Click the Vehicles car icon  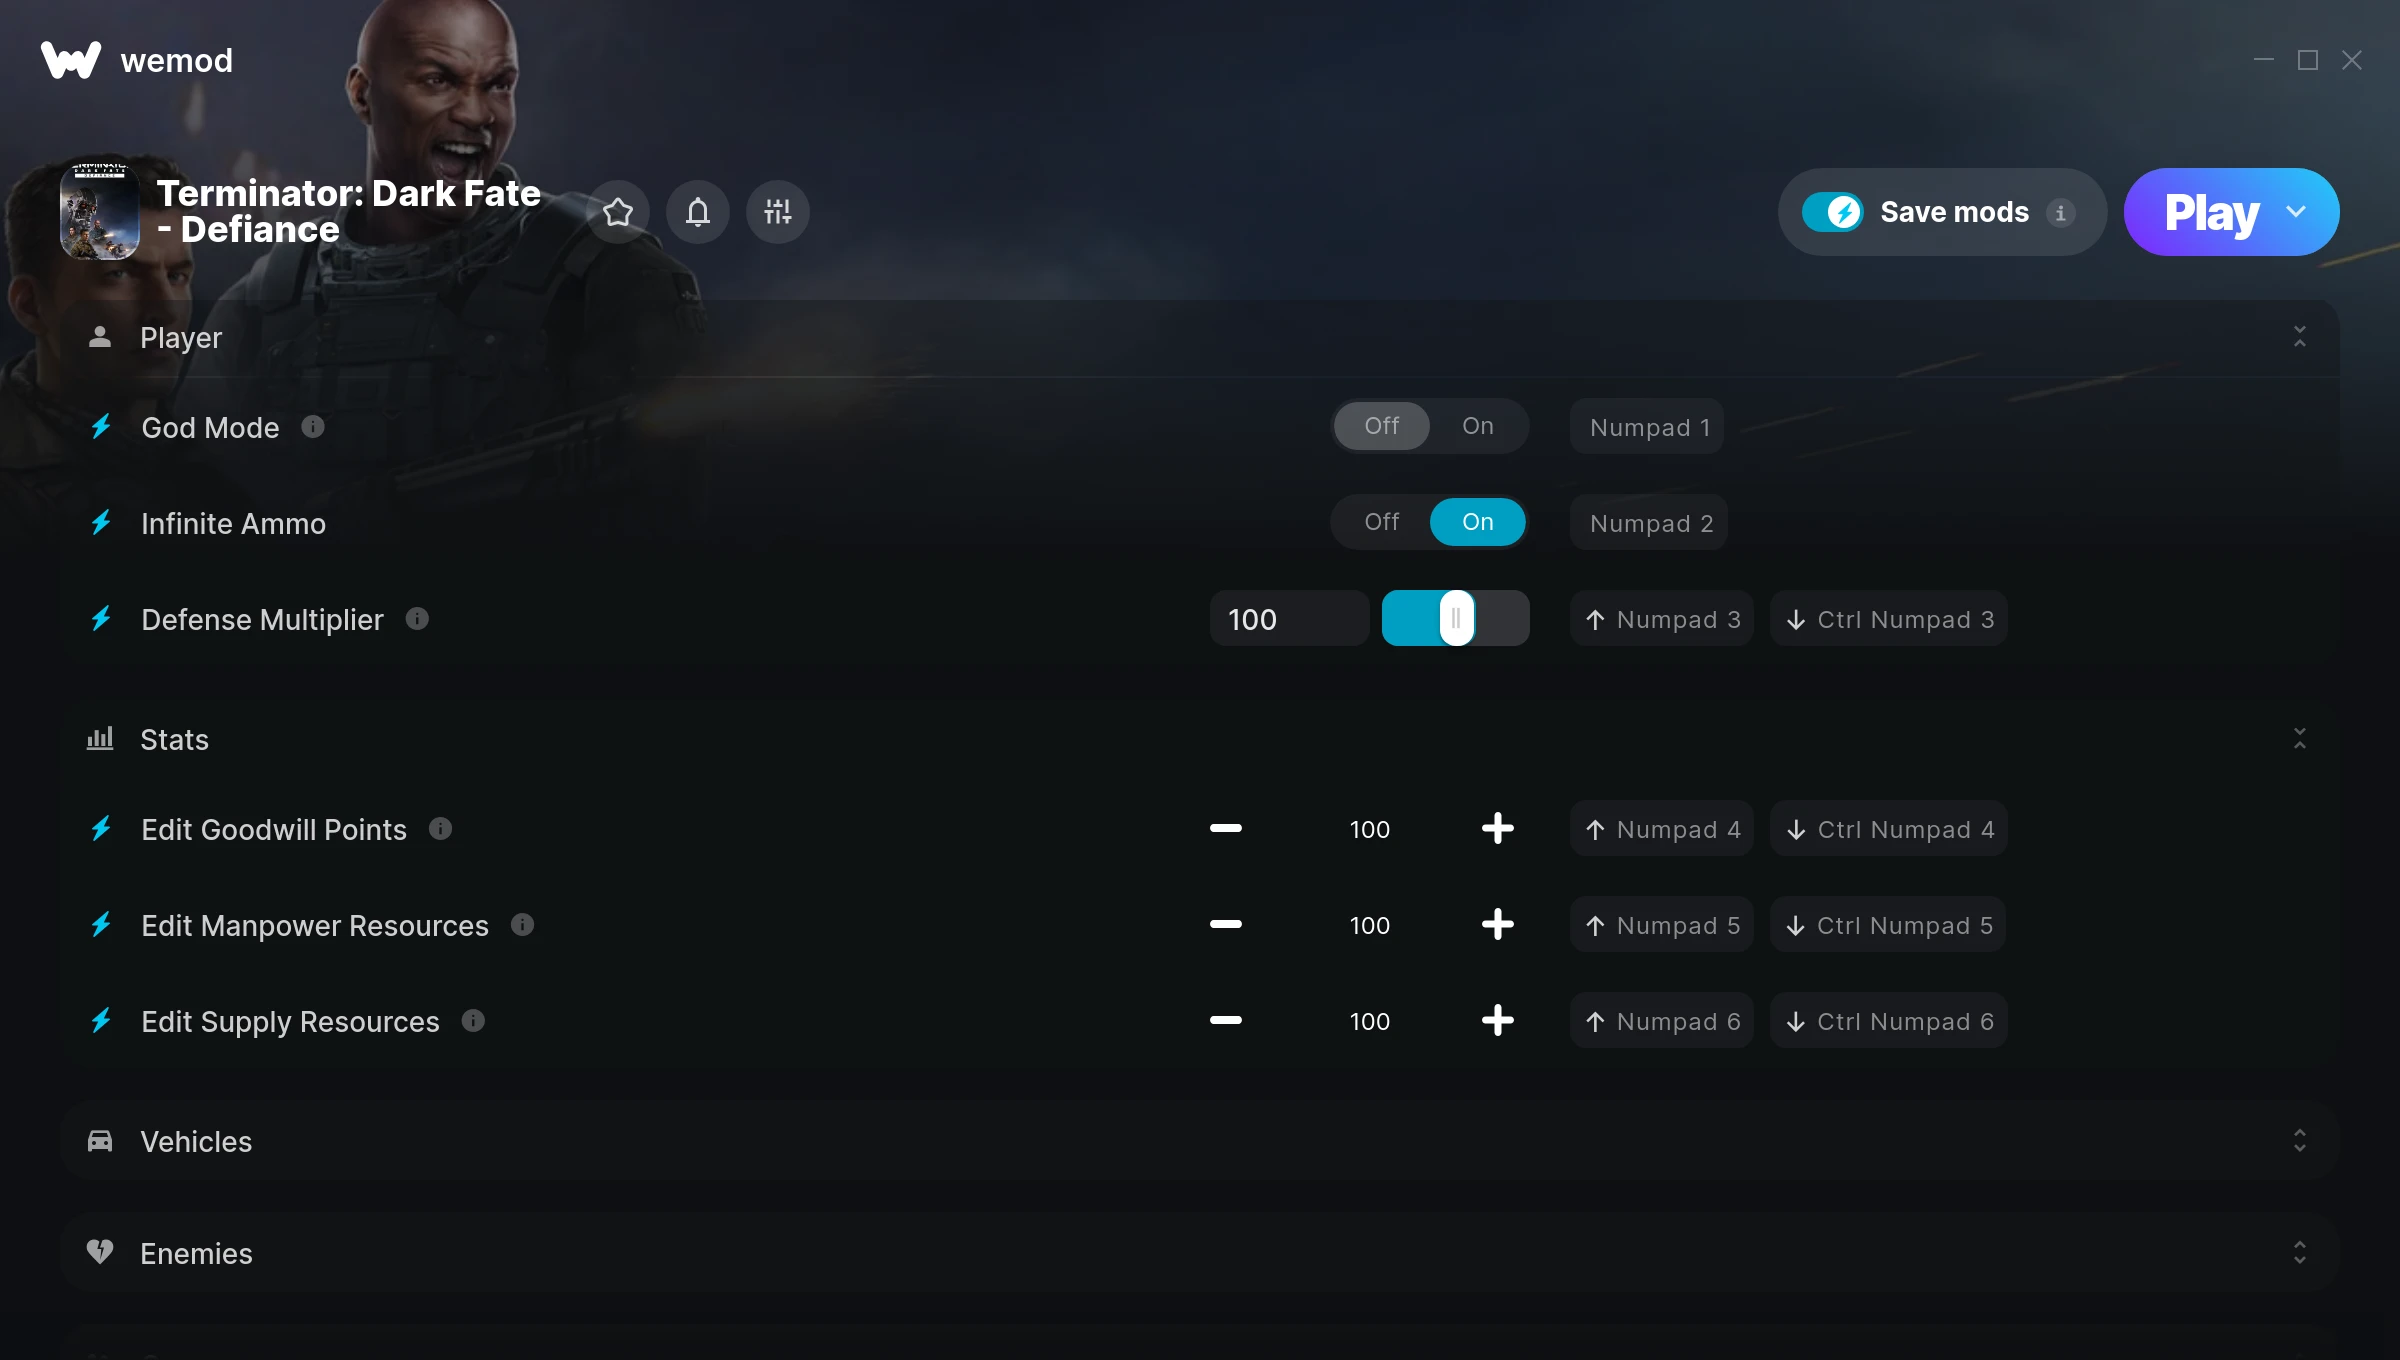click(101, 1141)
